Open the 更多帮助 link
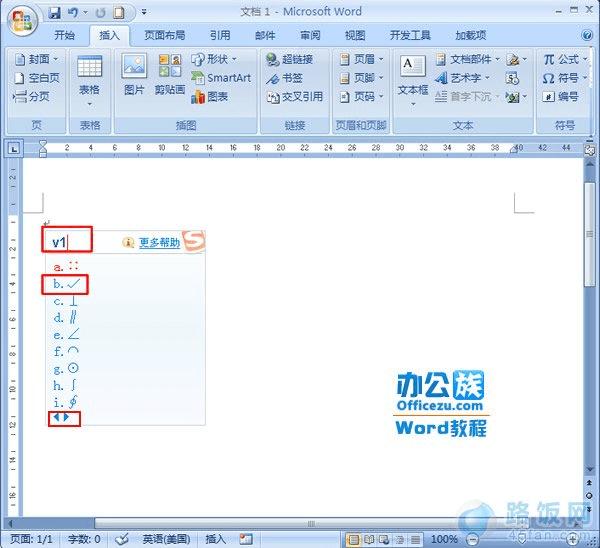This screenshot has height=548, width=600. click(x=159, y=242)
